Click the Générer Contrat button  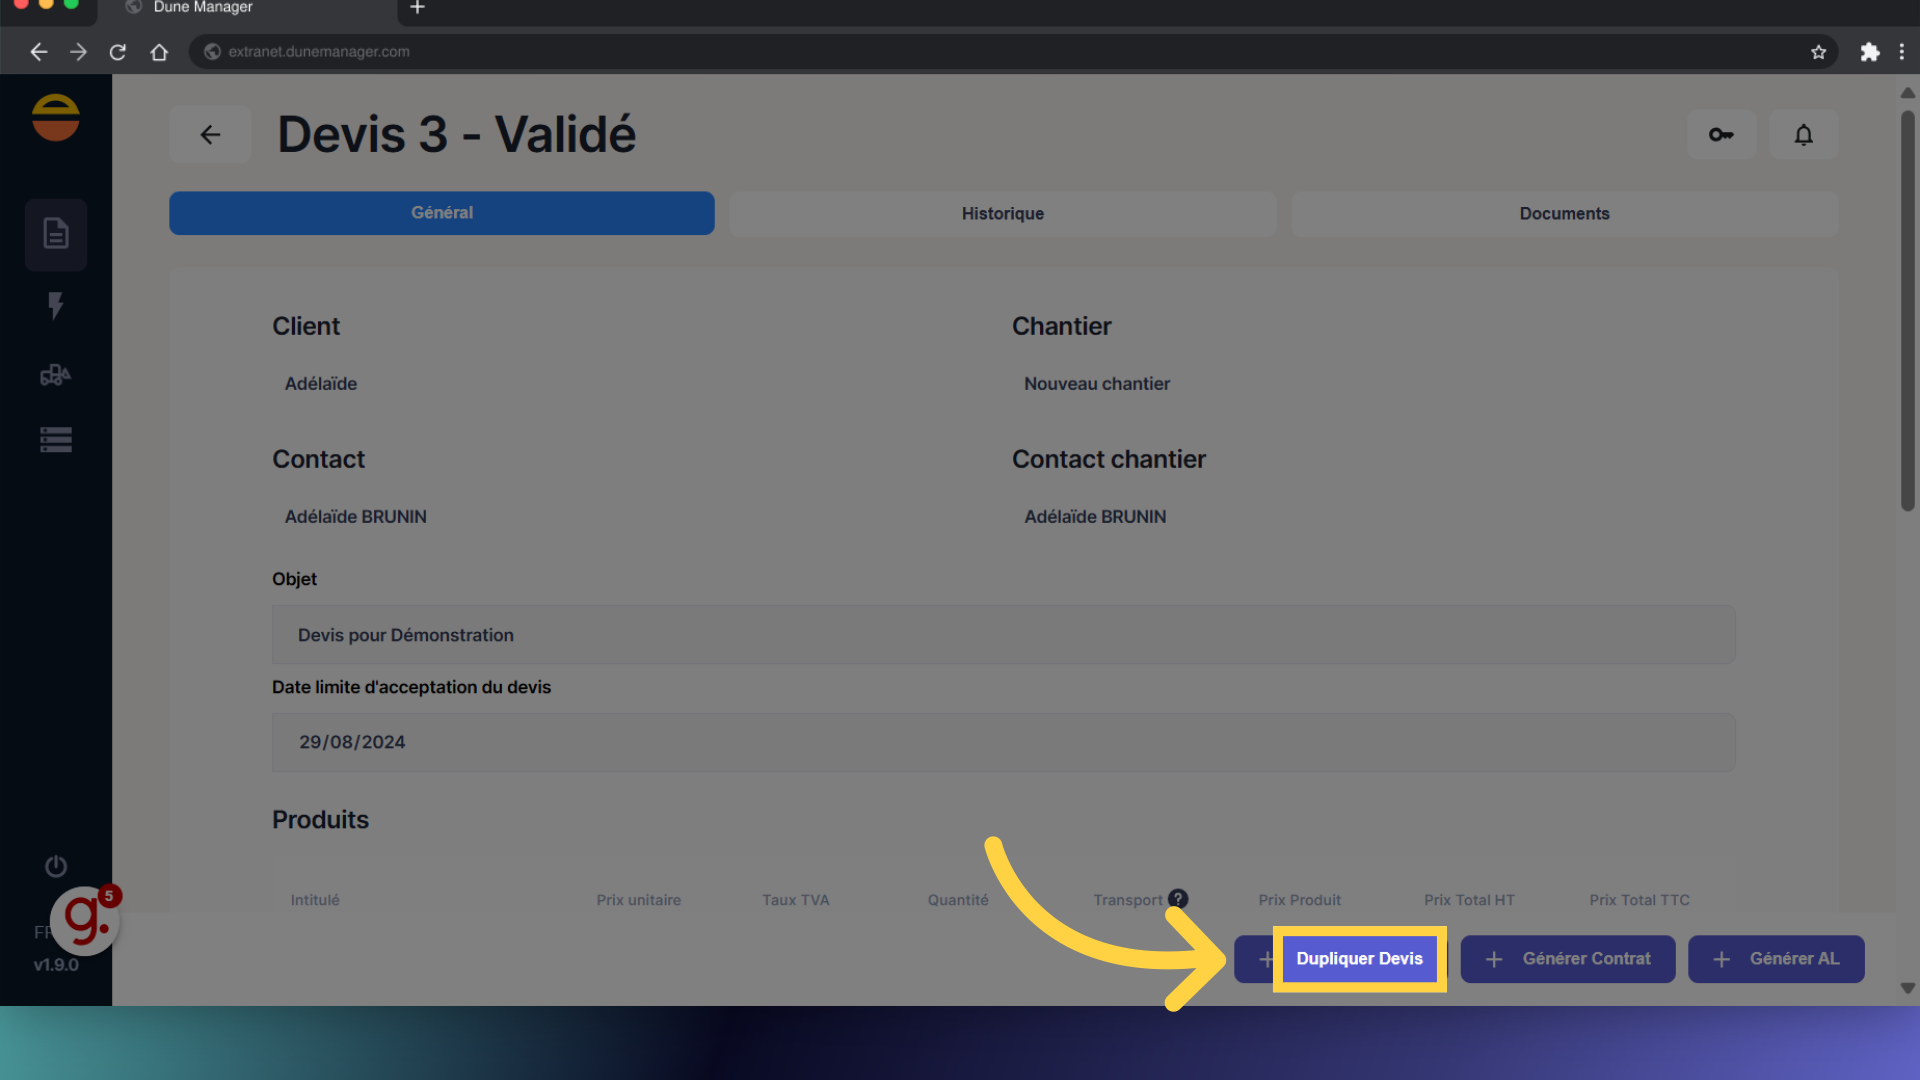[1567, 959]
